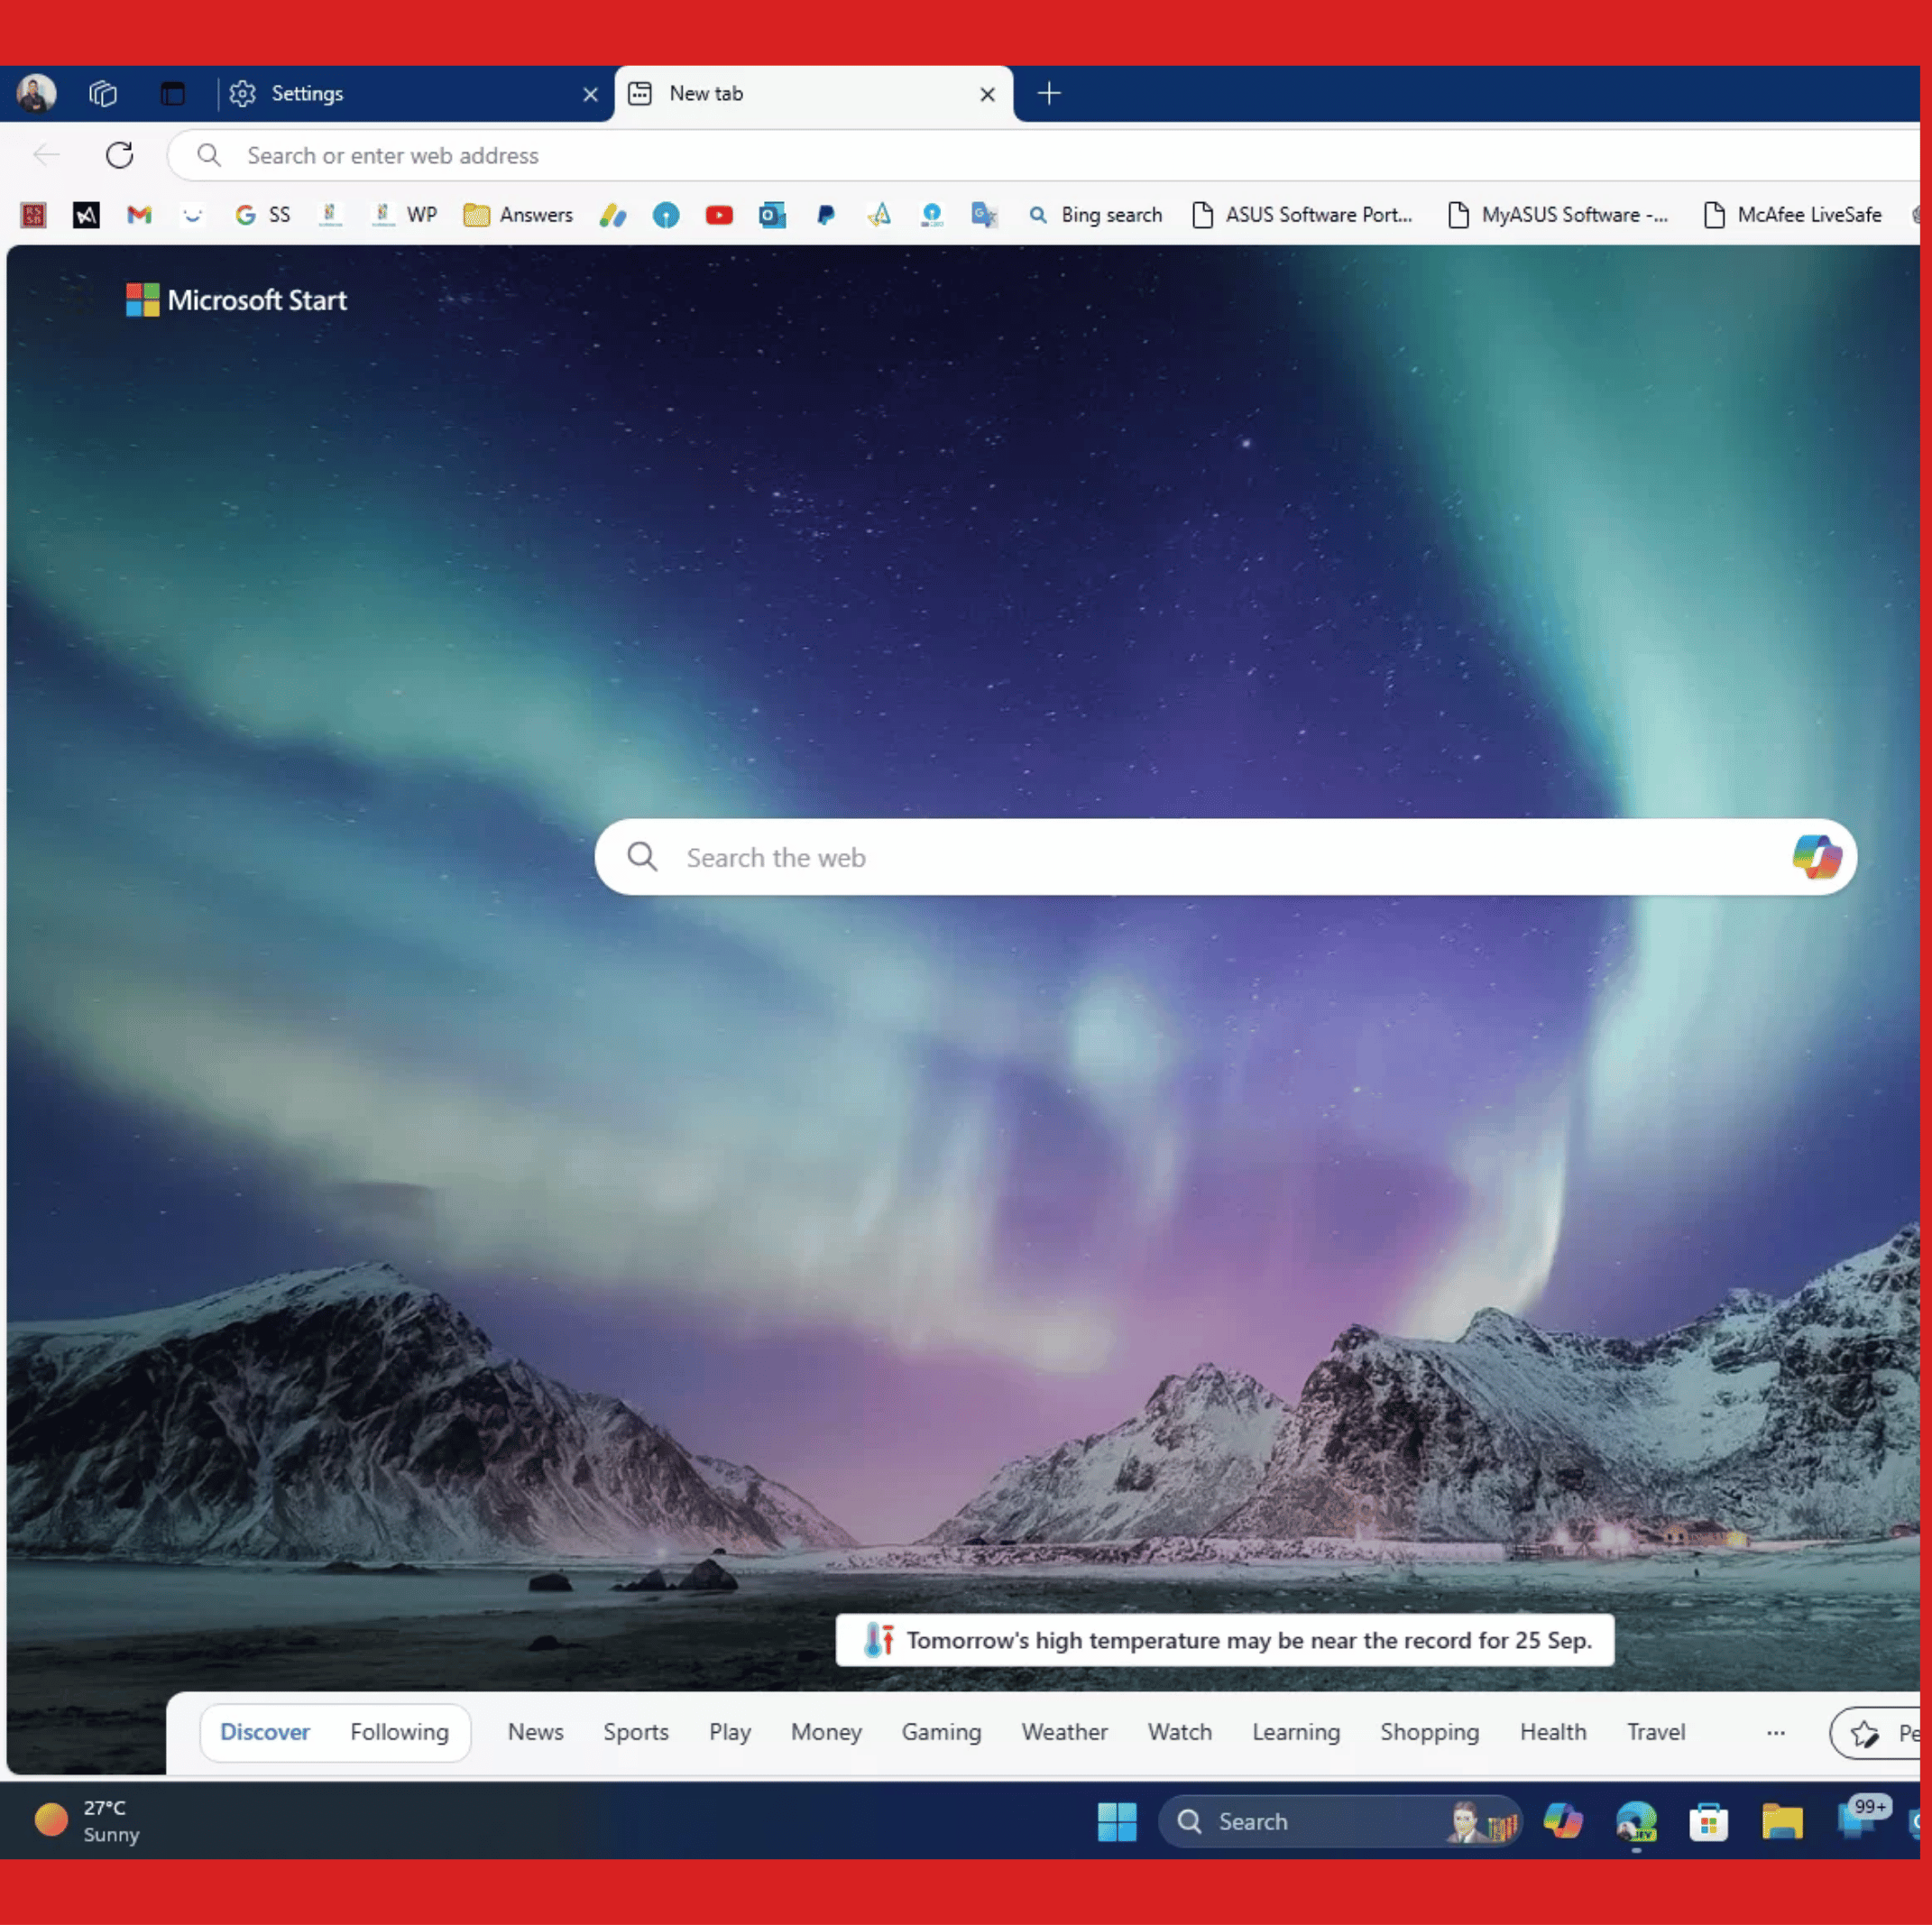Open MyASUS Software bookmark

tap(1558, 214)
